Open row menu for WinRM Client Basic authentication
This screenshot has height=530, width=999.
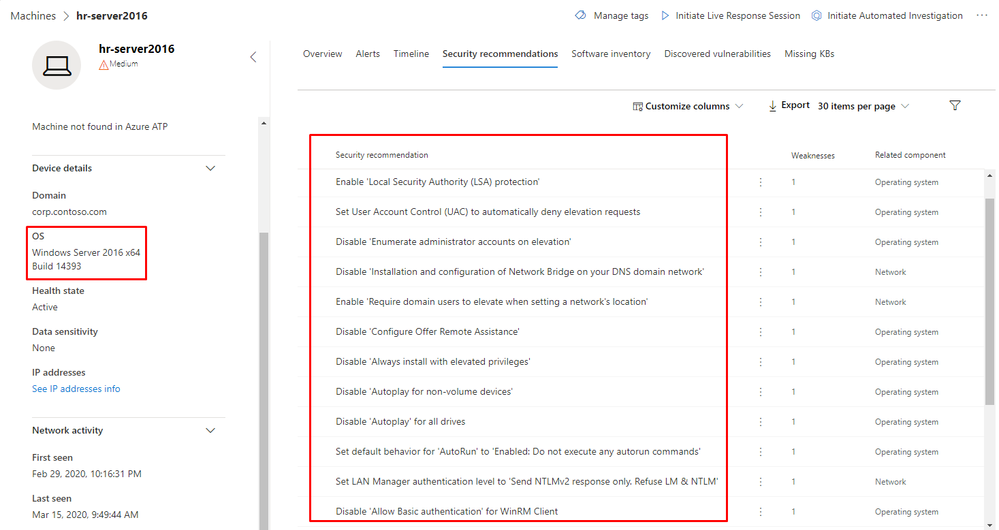(x=760, y=512)
